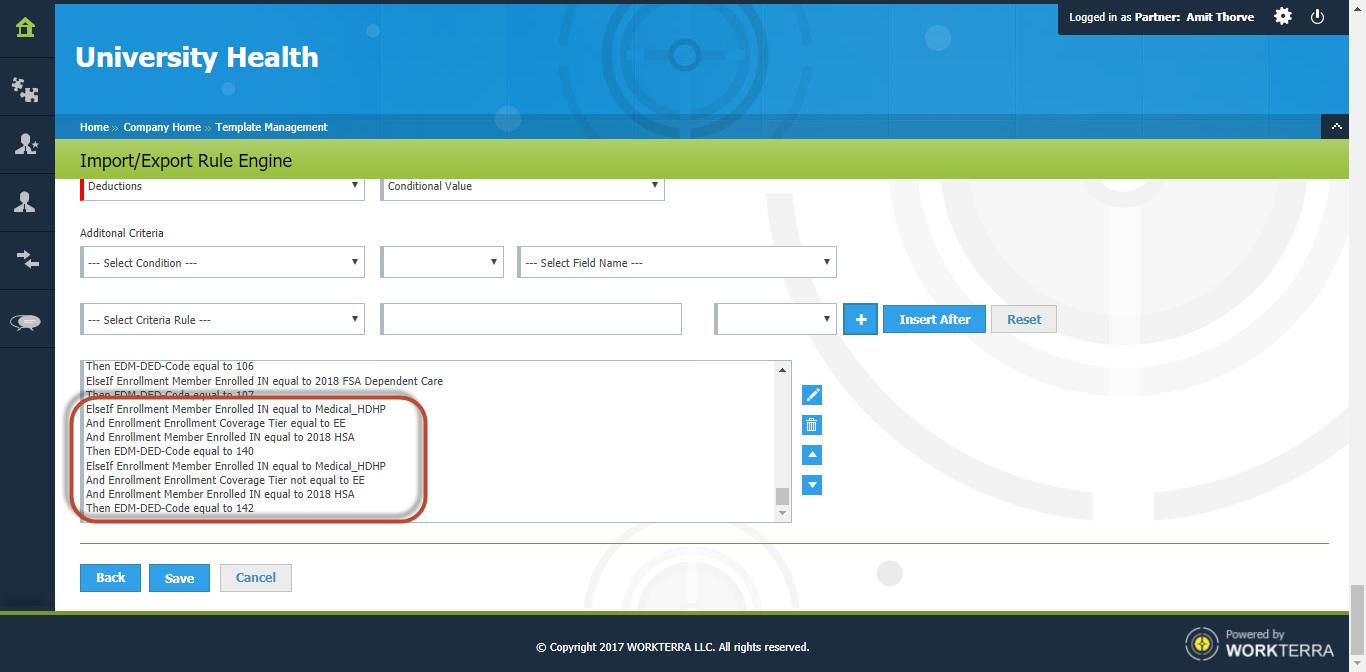Open the puzzle pieces sidebar icon

(26, 90)
